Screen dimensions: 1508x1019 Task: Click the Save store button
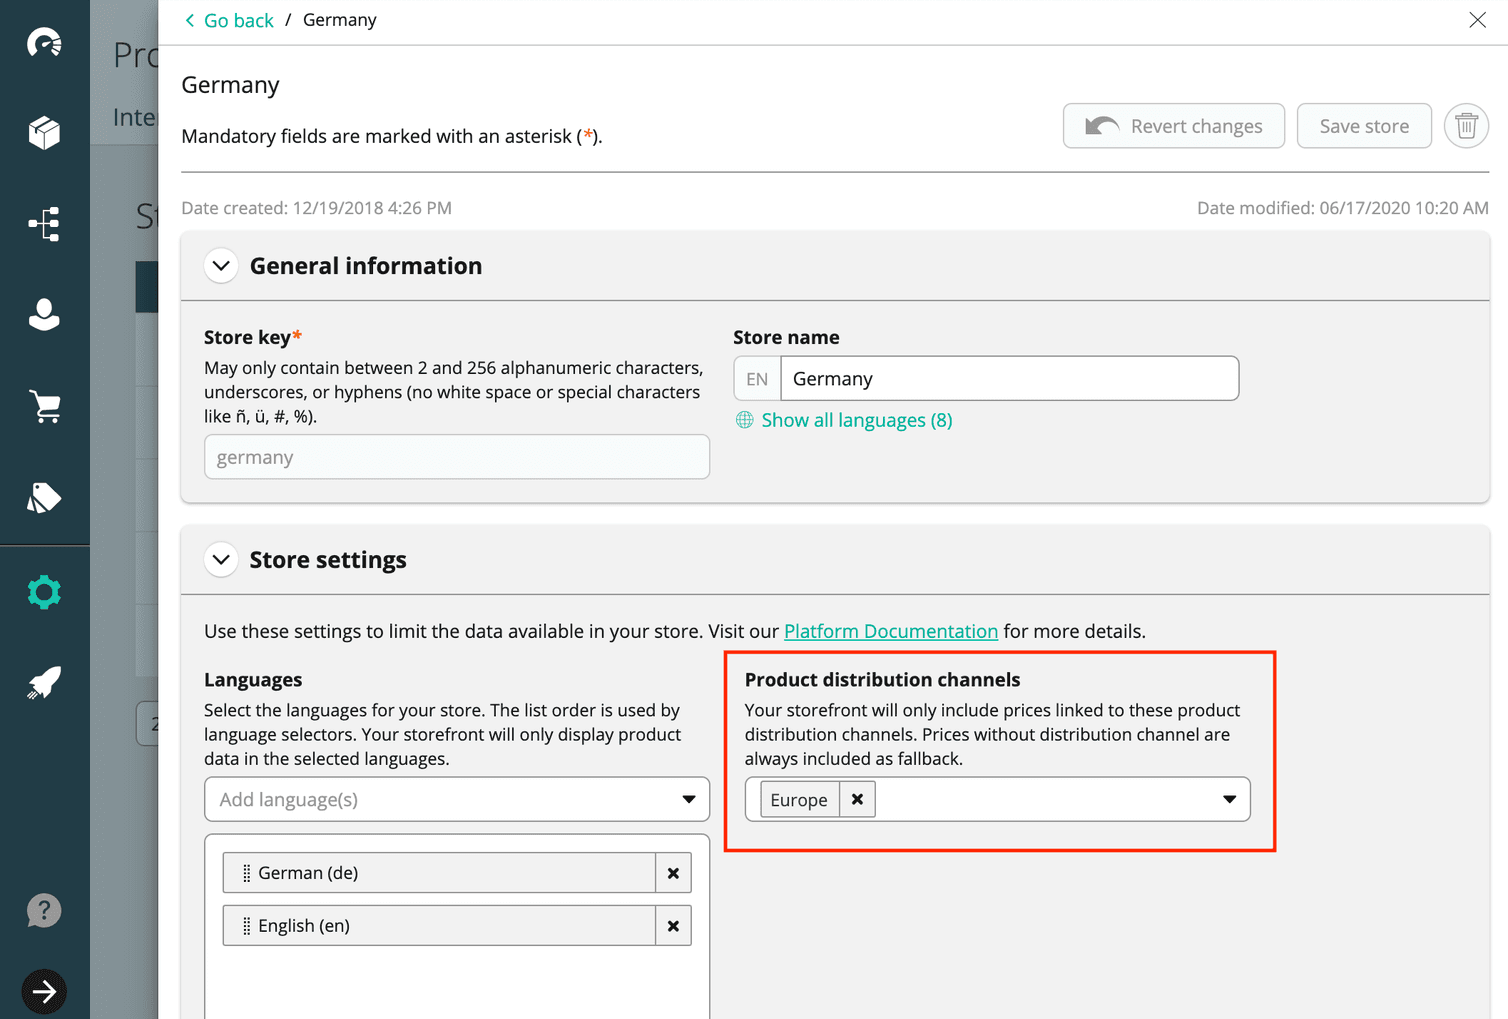pos(1364,125)
